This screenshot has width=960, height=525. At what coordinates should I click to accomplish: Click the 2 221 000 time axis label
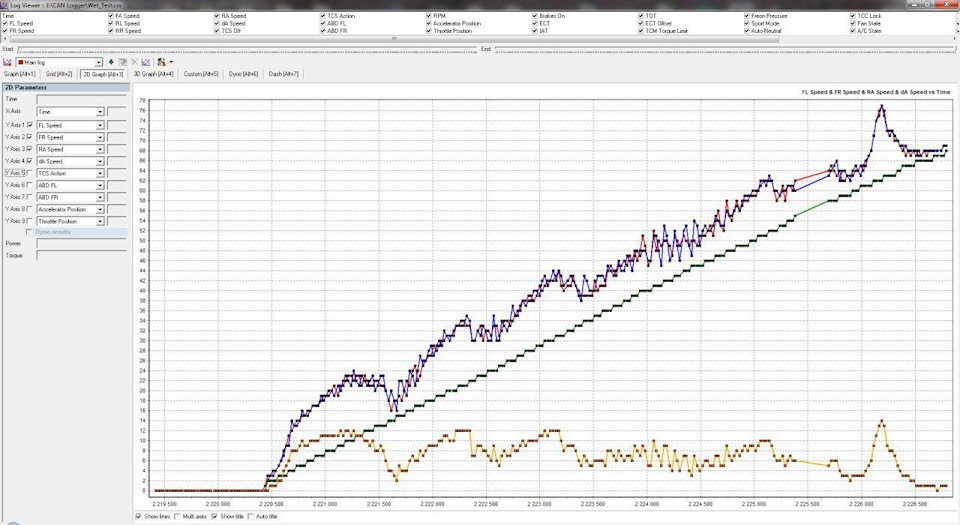coord(324,504)
